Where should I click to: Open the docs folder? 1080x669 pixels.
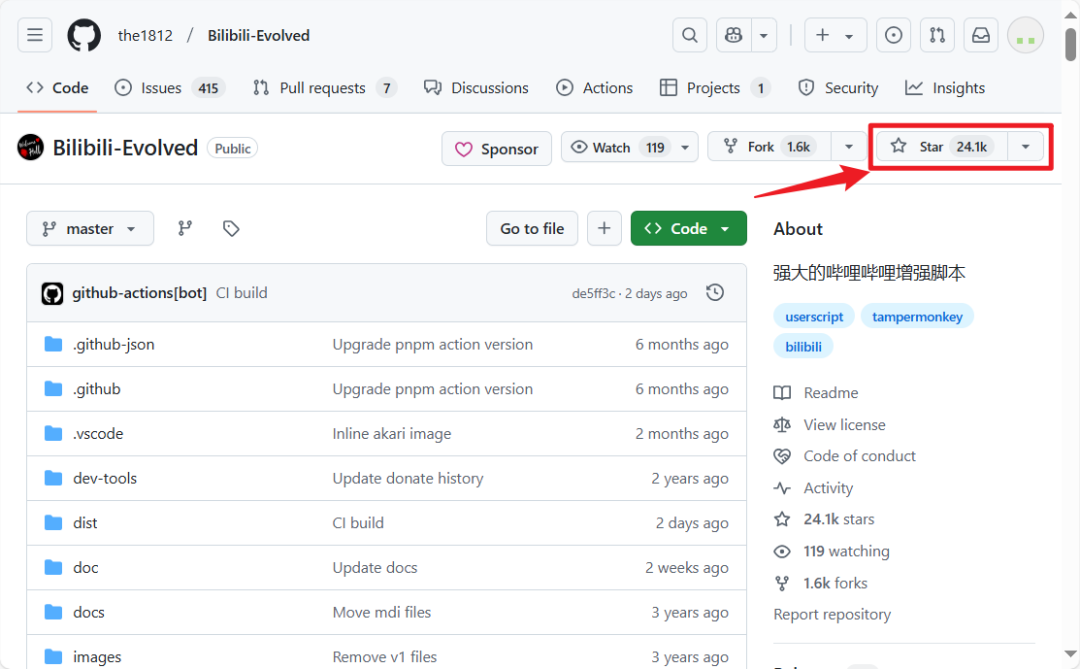click(89, 613)
